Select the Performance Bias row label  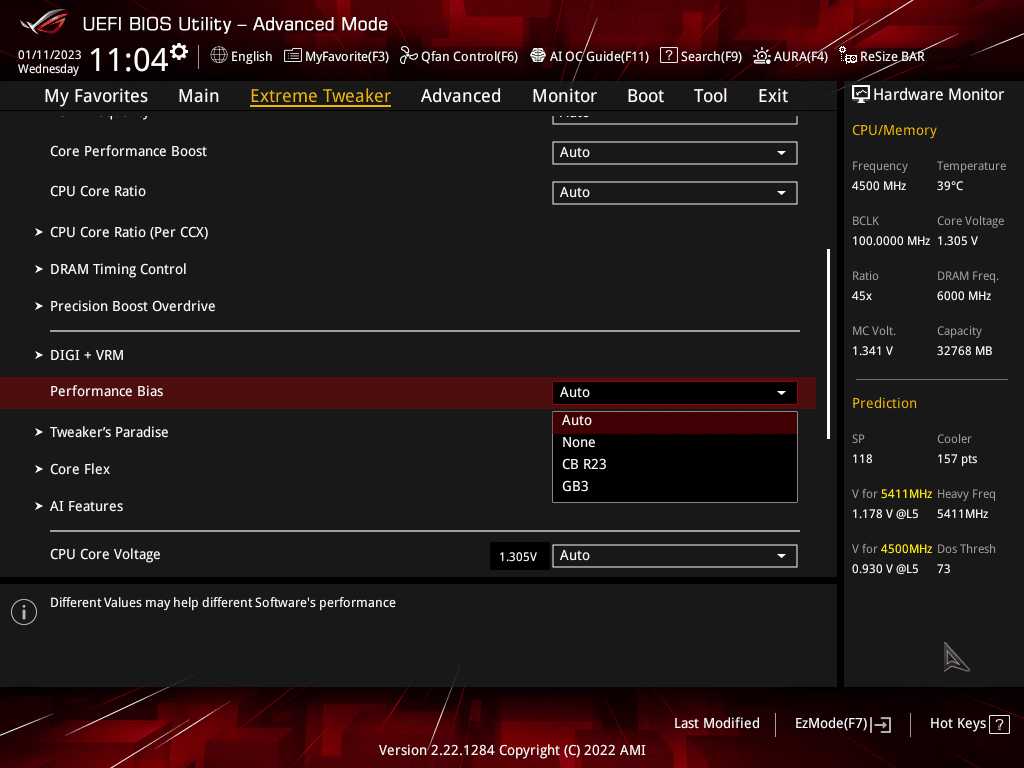tap(106, 391)
